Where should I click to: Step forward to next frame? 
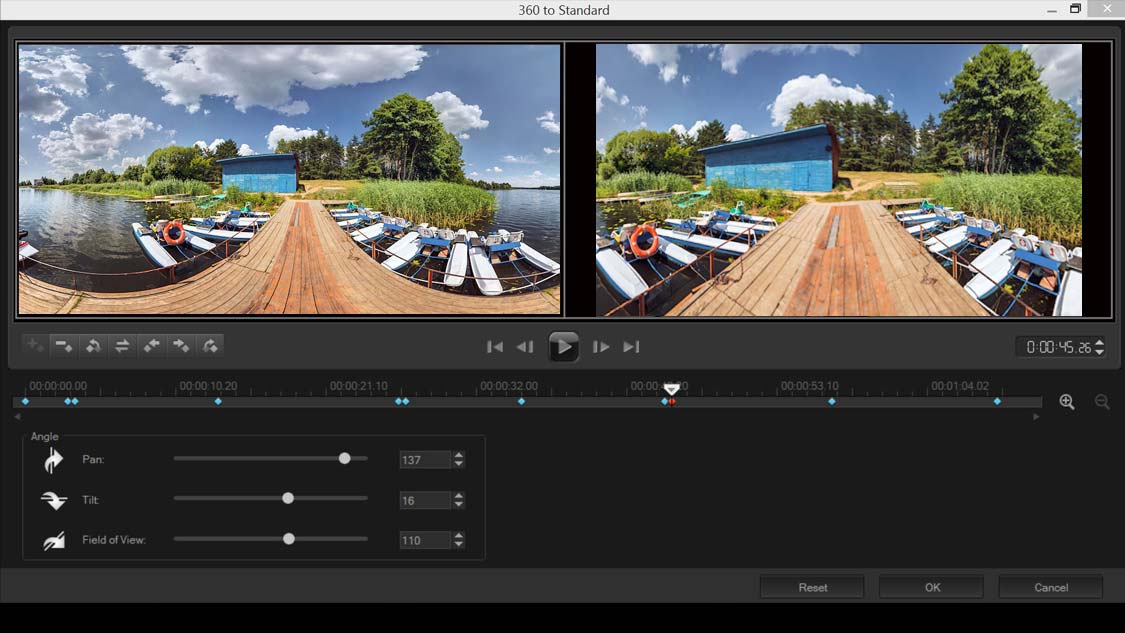point(601,347)
